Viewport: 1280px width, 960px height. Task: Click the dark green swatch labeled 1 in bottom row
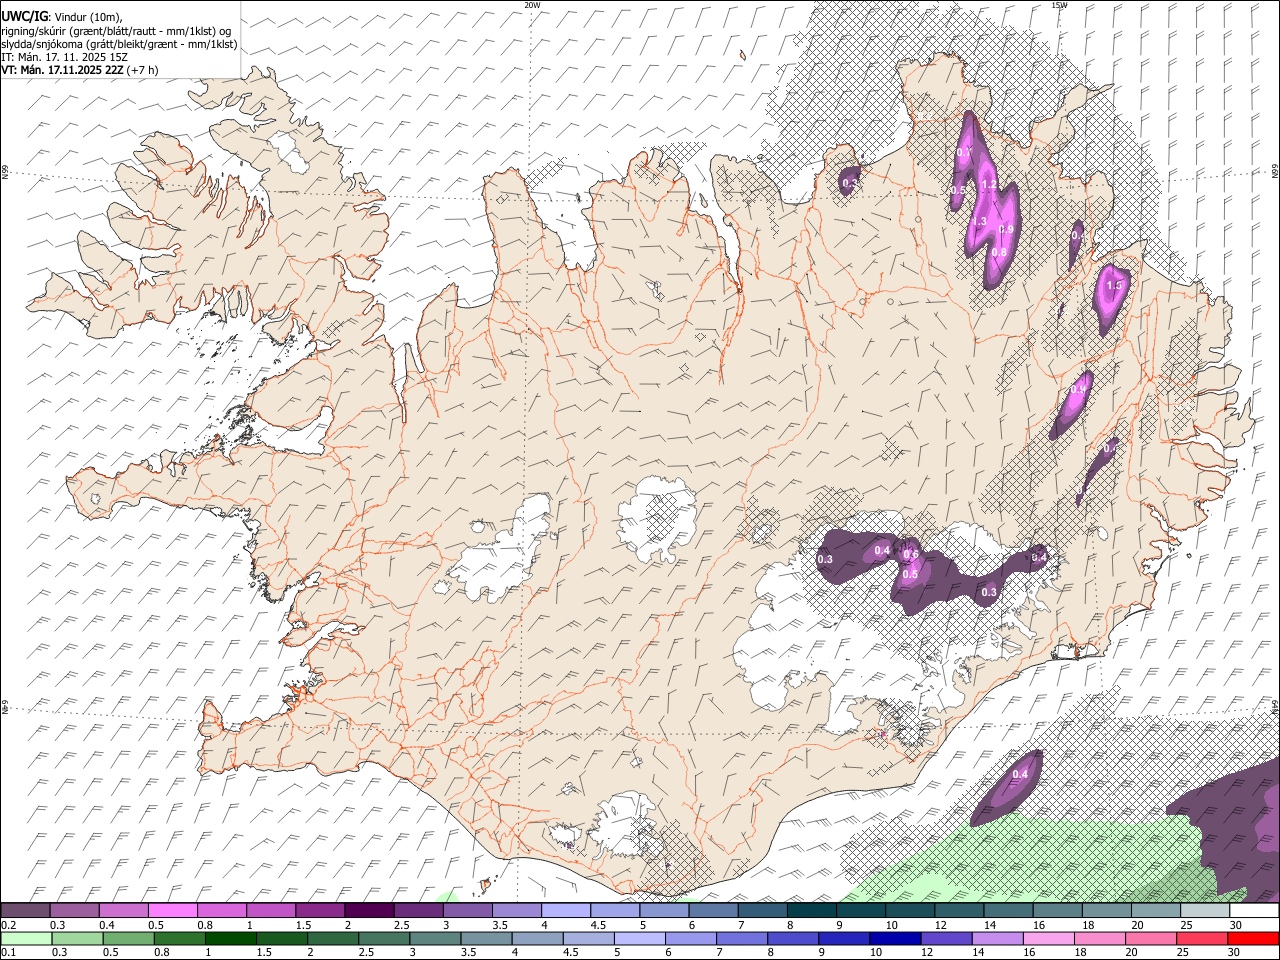(x=230, y=938)
